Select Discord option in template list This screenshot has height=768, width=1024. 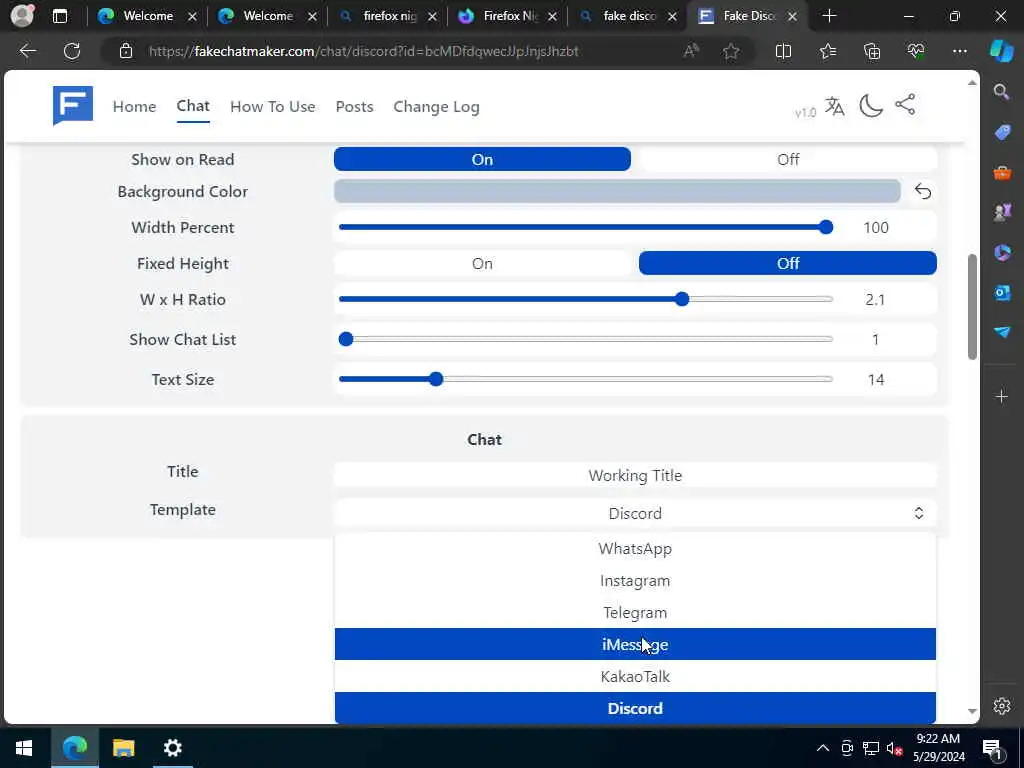[x=635, y=709]
